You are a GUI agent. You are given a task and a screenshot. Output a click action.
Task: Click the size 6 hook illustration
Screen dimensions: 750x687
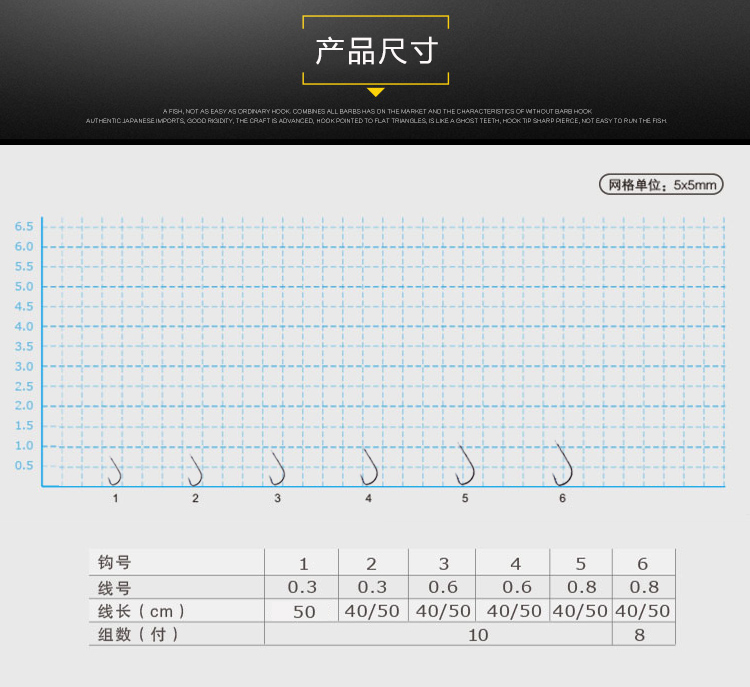click(563, 462)
